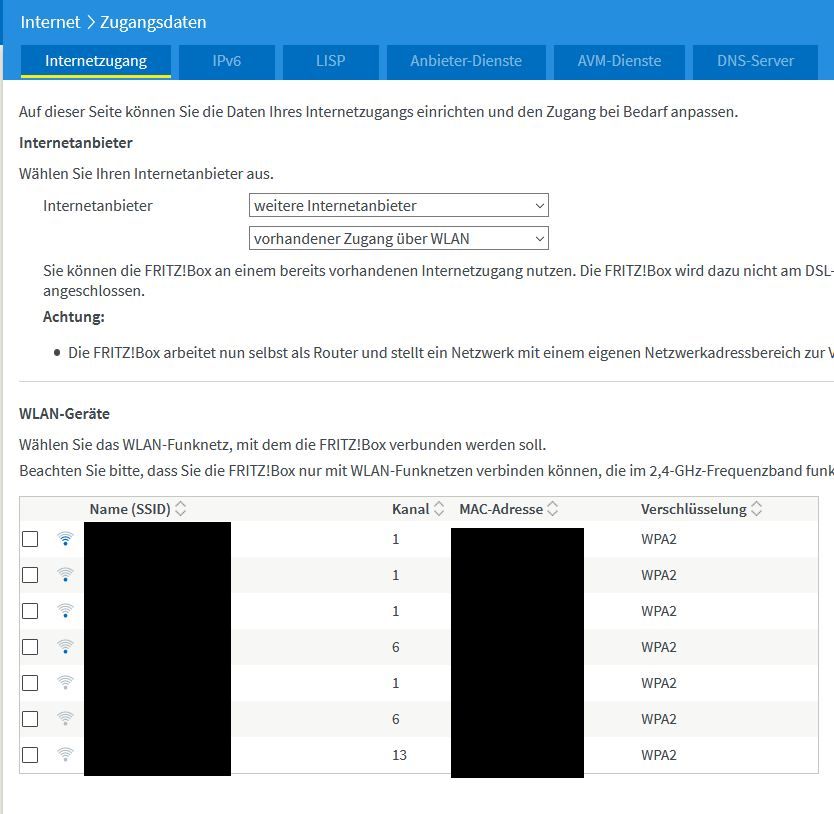Go to the AVM-Dienste tab
Viewport: 834px width, 814px height.
pyautogui.click(x=619, y=61)
